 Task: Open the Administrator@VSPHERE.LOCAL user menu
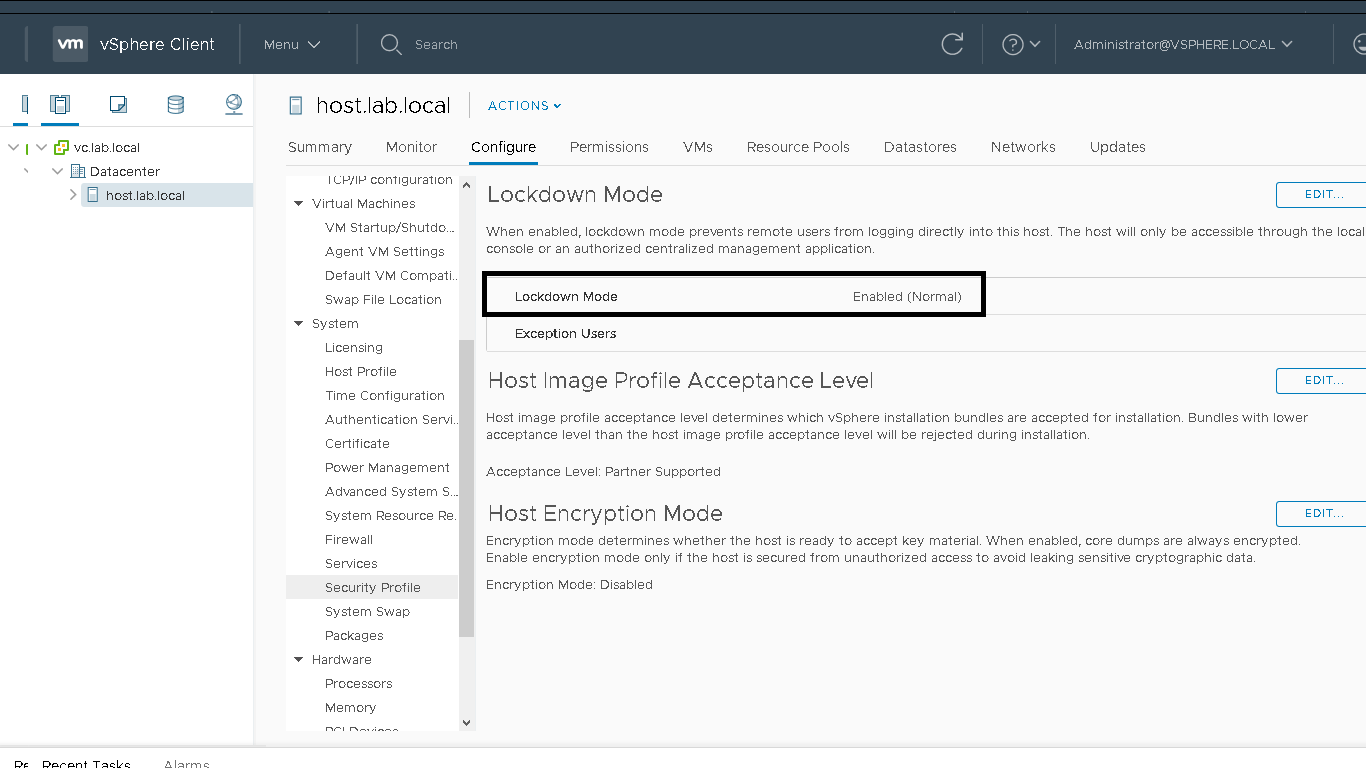(1183, 44)
